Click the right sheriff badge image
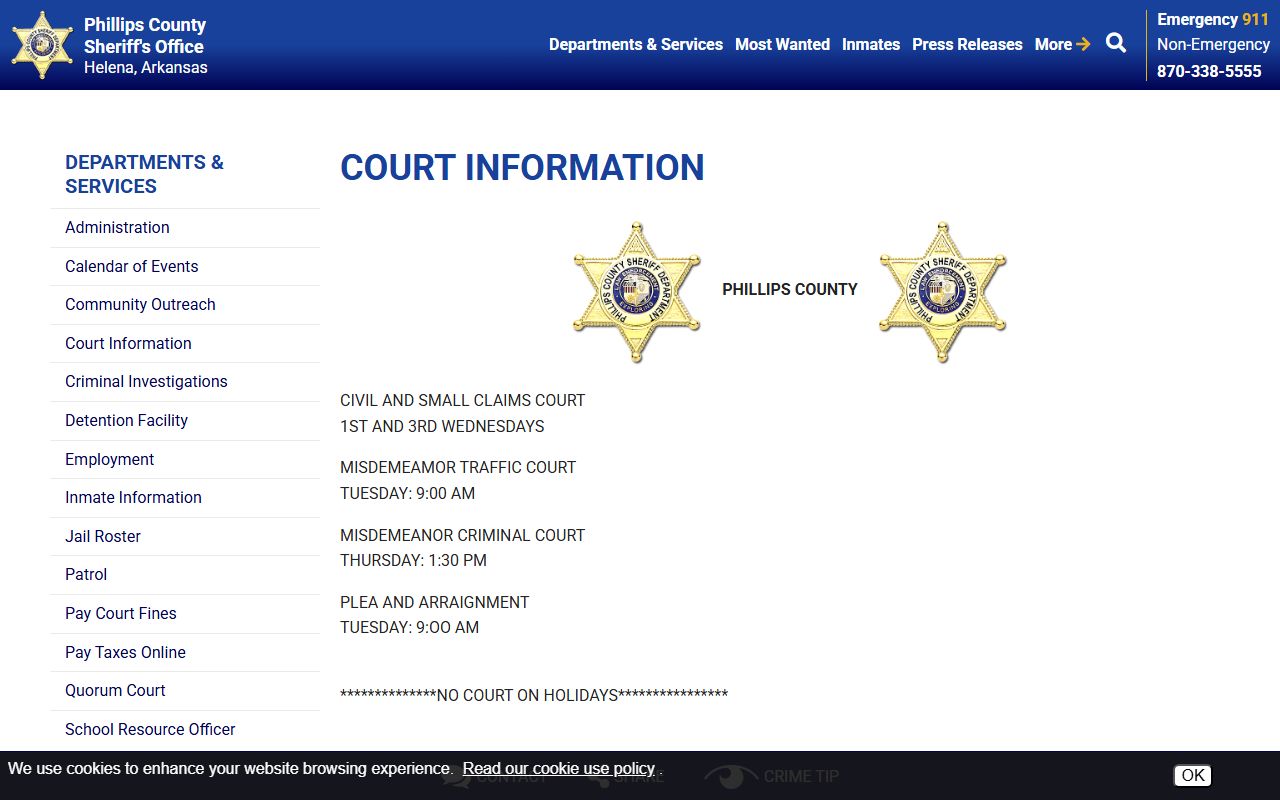 [x=943, y=291]
